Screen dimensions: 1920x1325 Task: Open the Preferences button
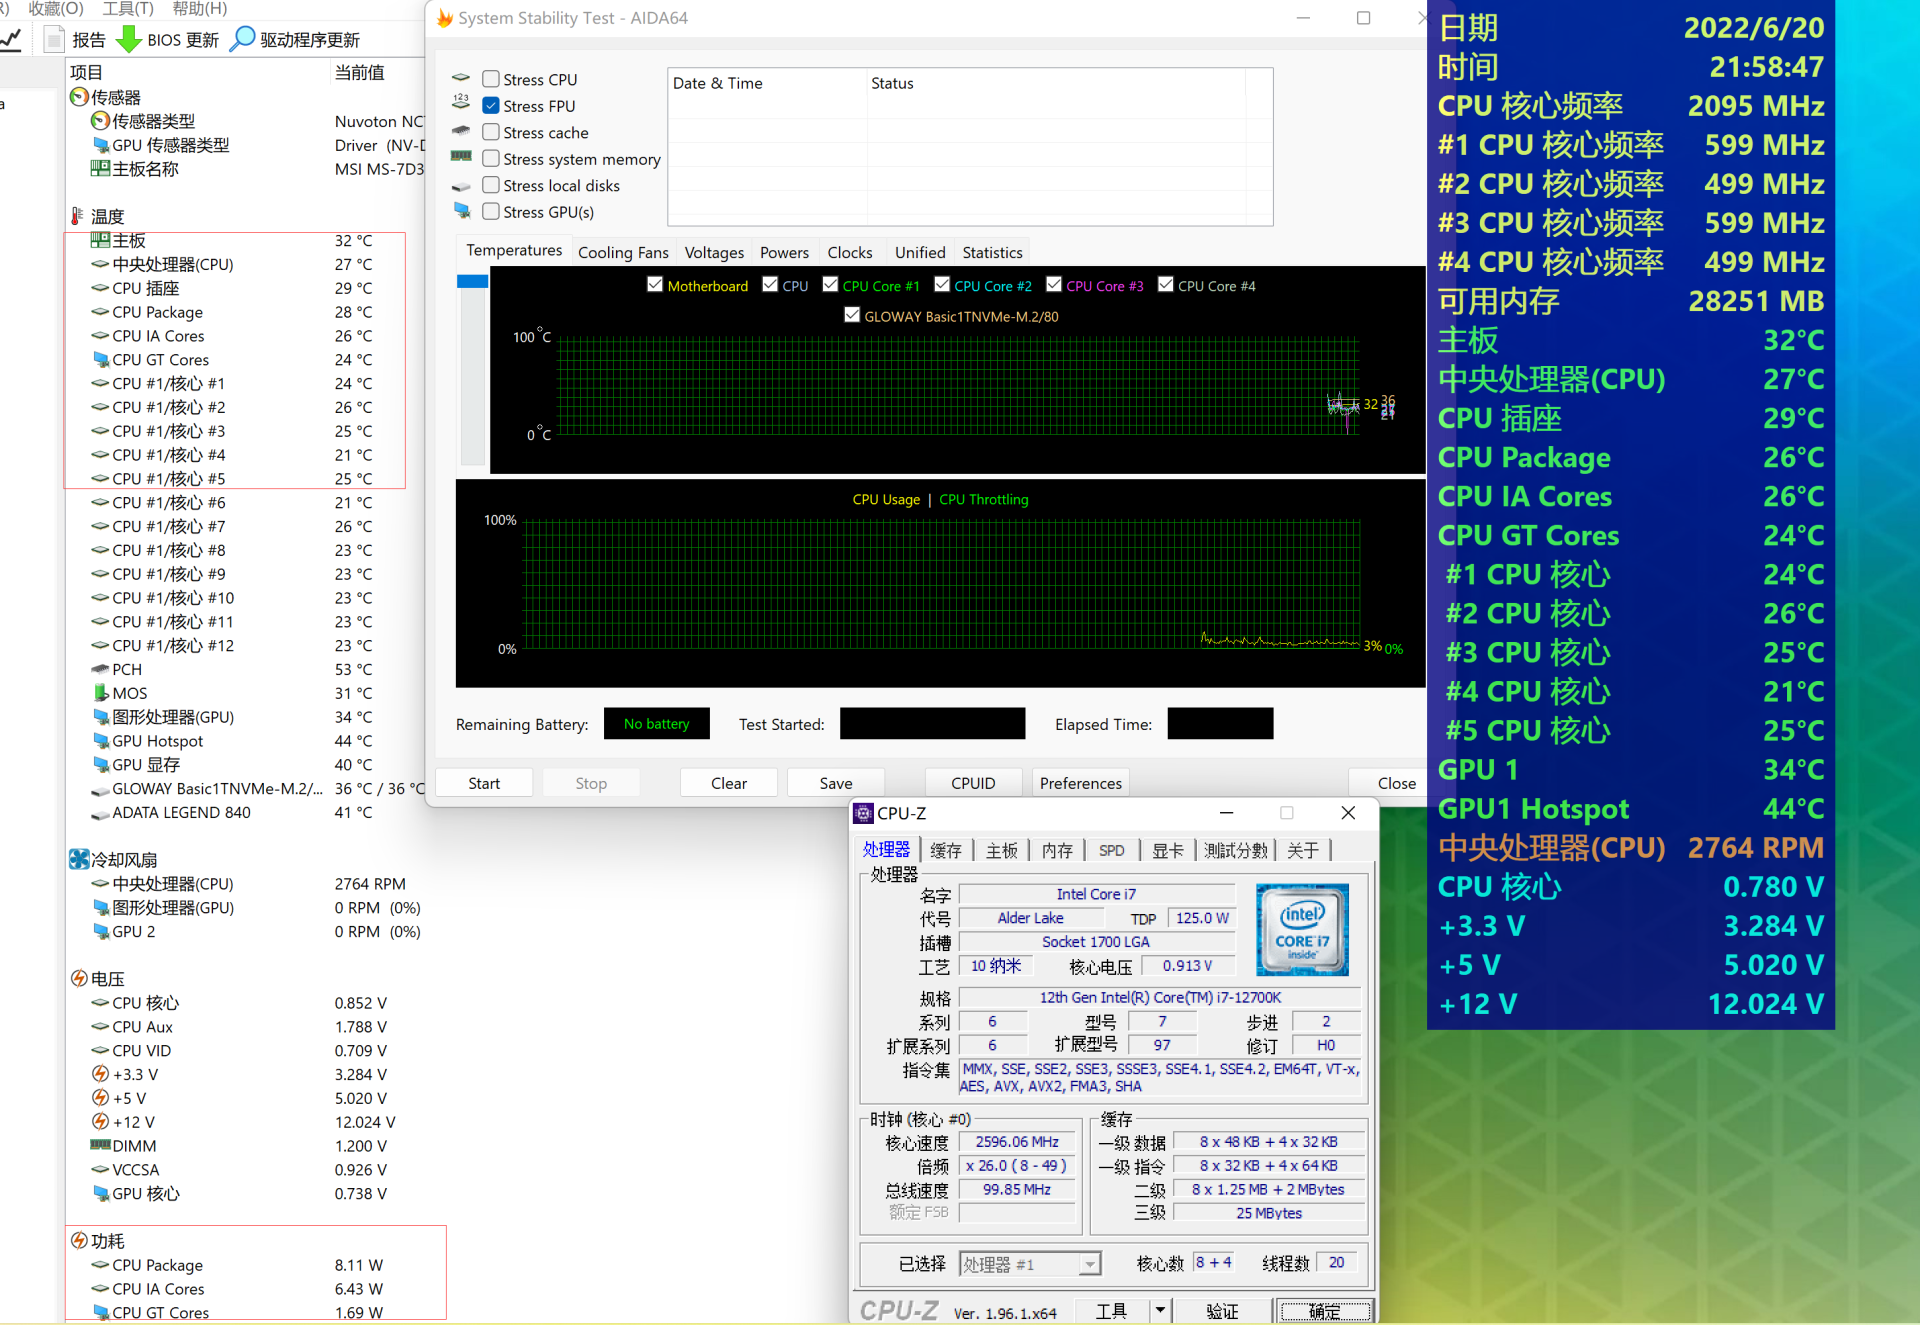click(x=1080, y=783)
